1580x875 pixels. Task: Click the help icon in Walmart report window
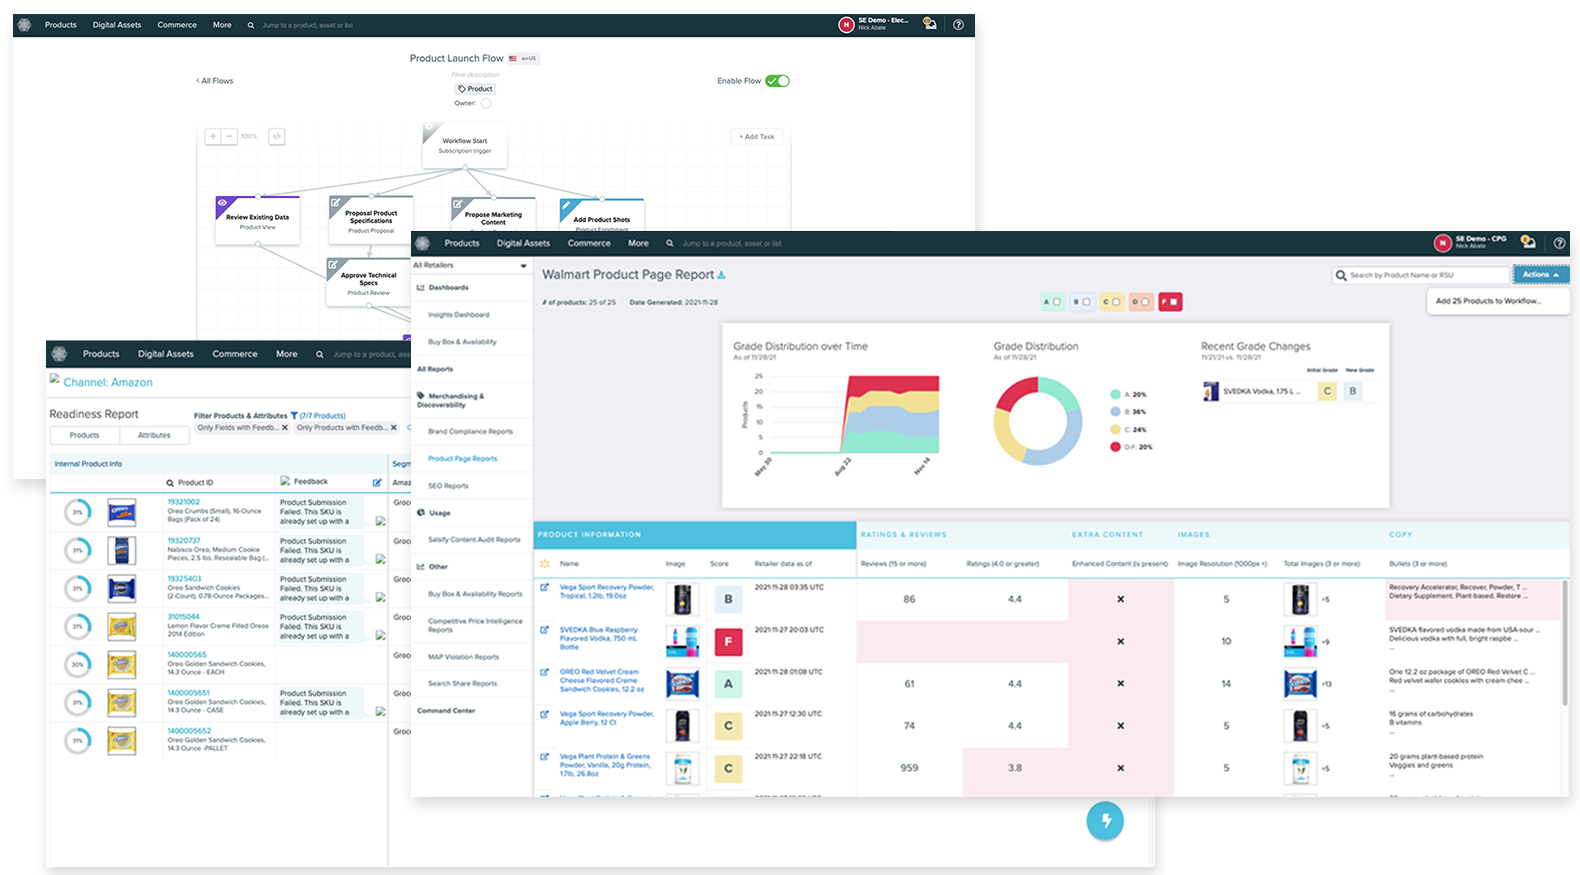click(x=1559, y=243)
